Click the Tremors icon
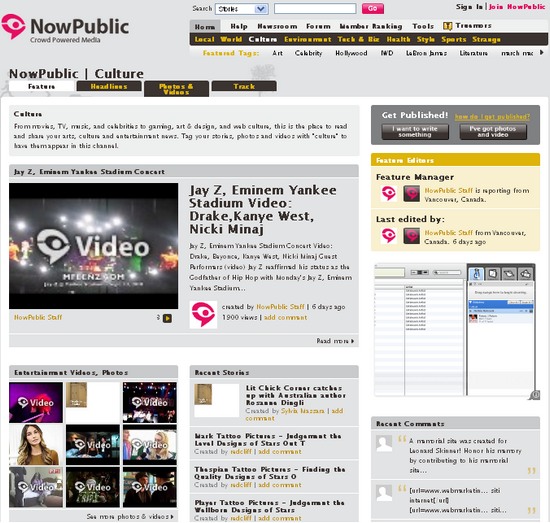The width and height of the screenshot is (550, 523). [447, 26]
